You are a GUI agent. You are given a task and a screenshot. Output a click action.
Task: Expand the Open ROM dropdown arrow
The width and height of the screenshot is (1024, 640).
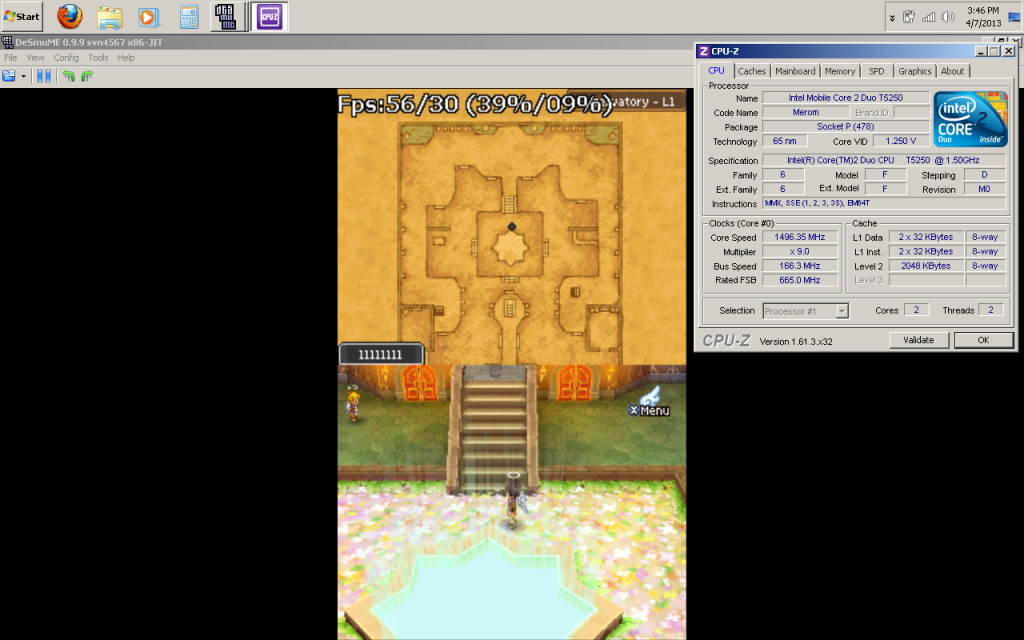coord(23,76)
